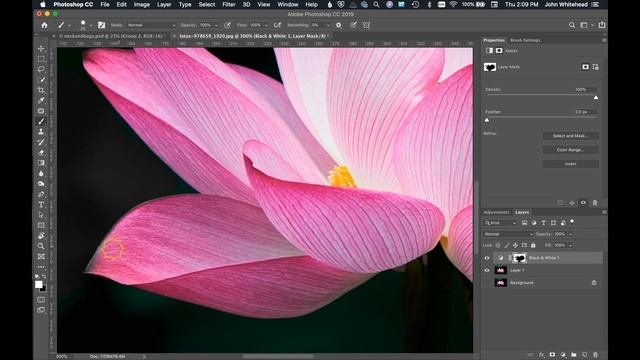Open the Apple menu
This screenshot has width=640, height=360.
click(x=43, y=4)
